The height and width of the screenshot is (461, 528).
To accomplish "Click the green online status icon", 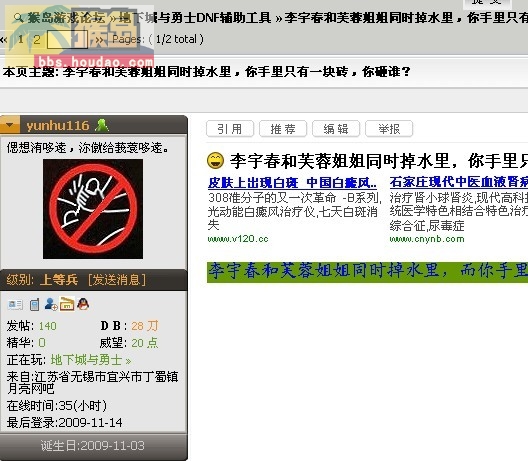I will click(x=102, y=125).
